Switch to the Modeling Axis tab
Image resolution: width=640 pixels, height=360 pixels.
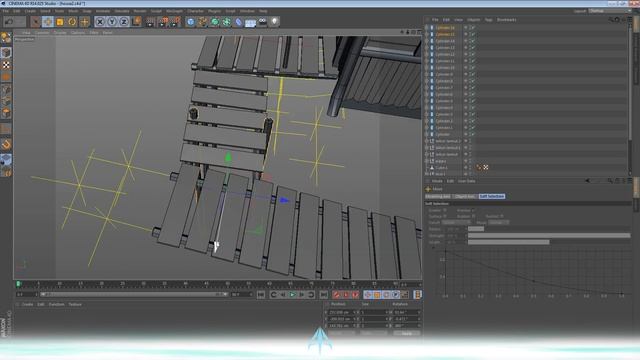(438, 196)
